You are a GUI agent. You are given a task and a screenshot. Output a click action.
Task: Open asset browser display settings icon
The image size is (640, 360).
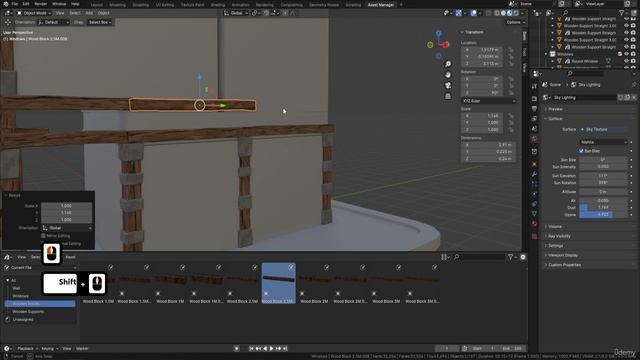point(444,257)
